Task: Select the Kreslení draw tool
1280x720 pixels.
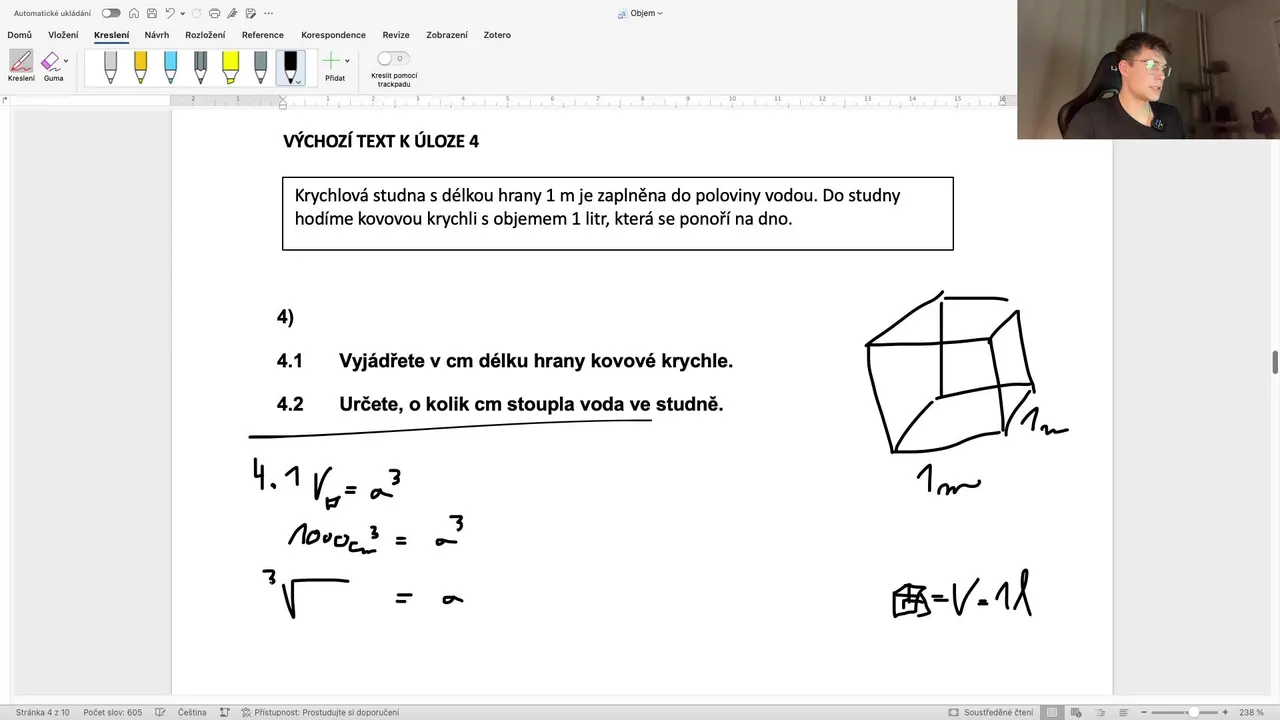Action: tap(21, 67)
